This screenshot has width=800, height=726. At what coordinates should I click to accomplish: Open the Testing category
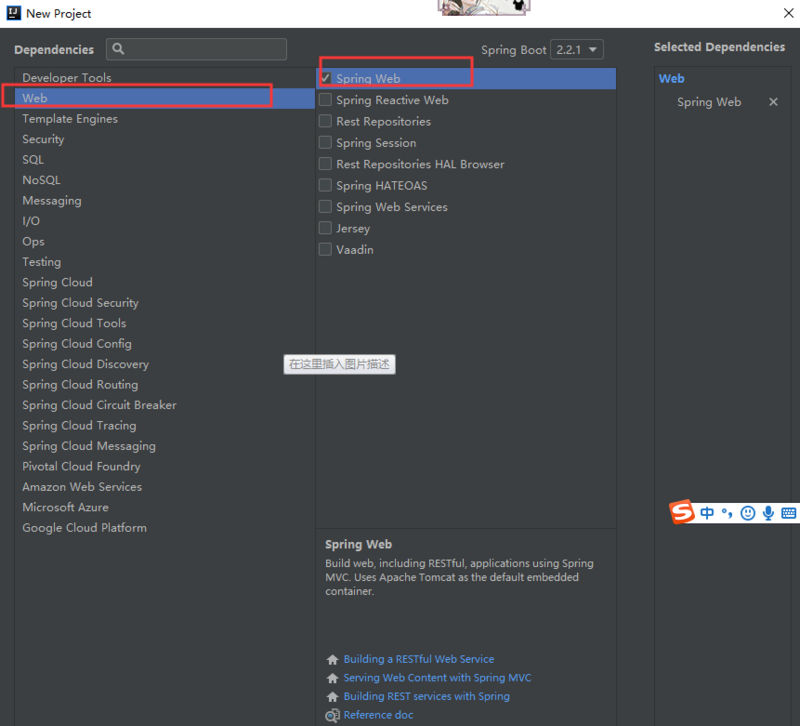(165, 262)
